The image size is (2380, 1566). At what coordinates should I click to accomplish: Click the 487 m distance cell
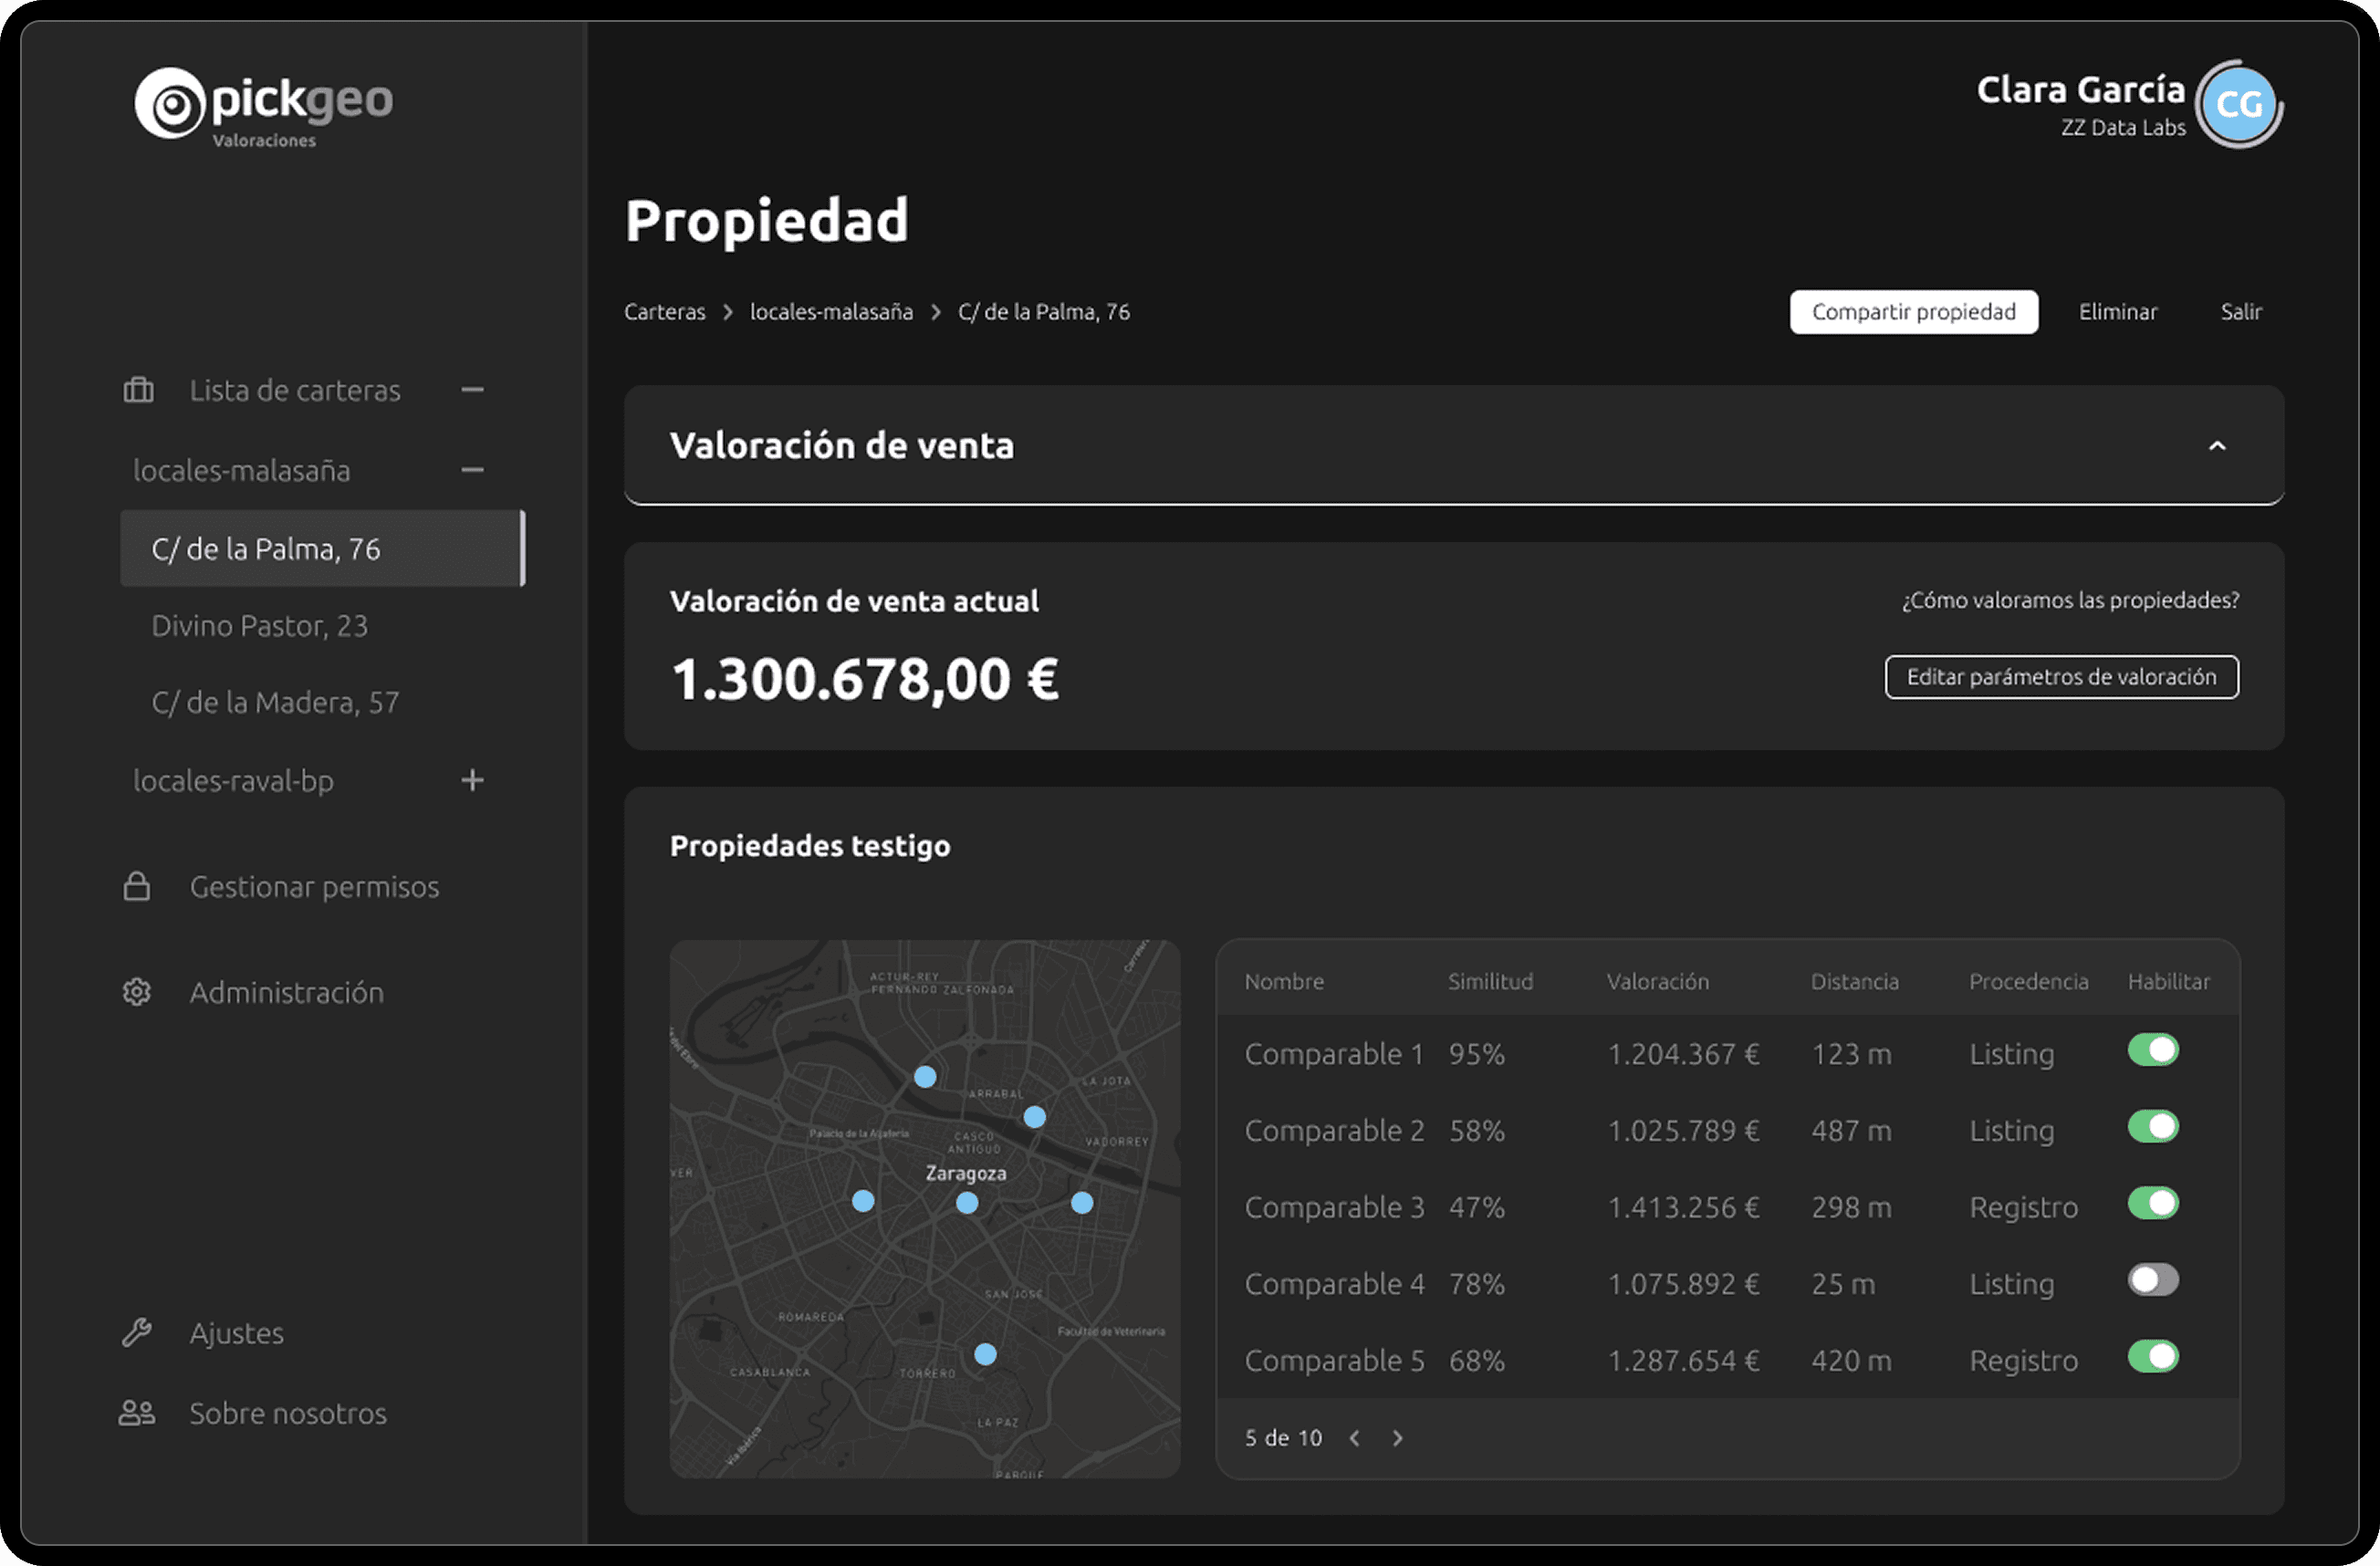coord(1851,1131)
